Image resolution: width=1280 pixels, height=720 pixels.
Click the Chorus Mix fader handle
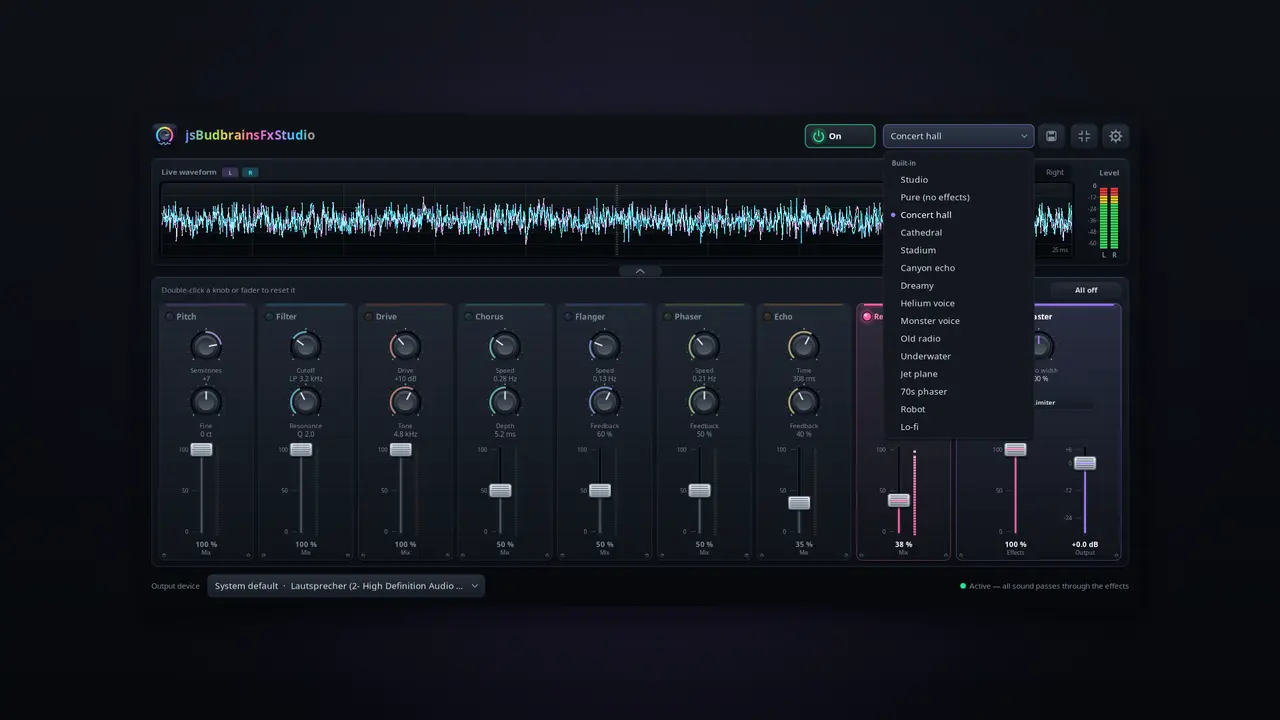pos(500,490)
